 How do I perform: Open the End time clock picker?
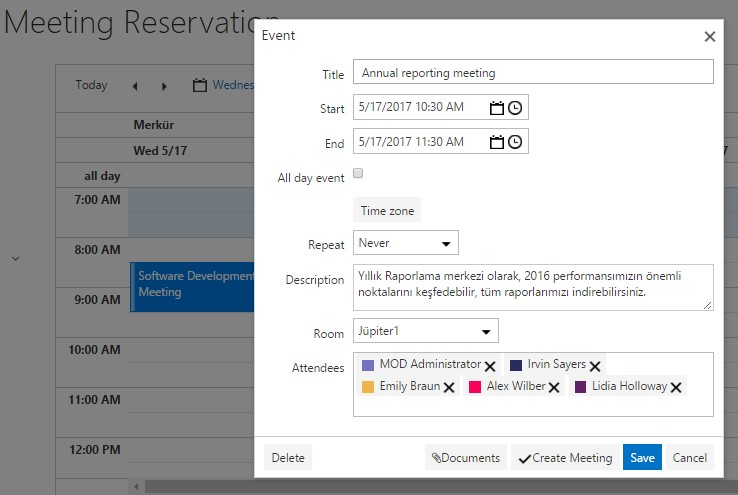click(515, 142)
